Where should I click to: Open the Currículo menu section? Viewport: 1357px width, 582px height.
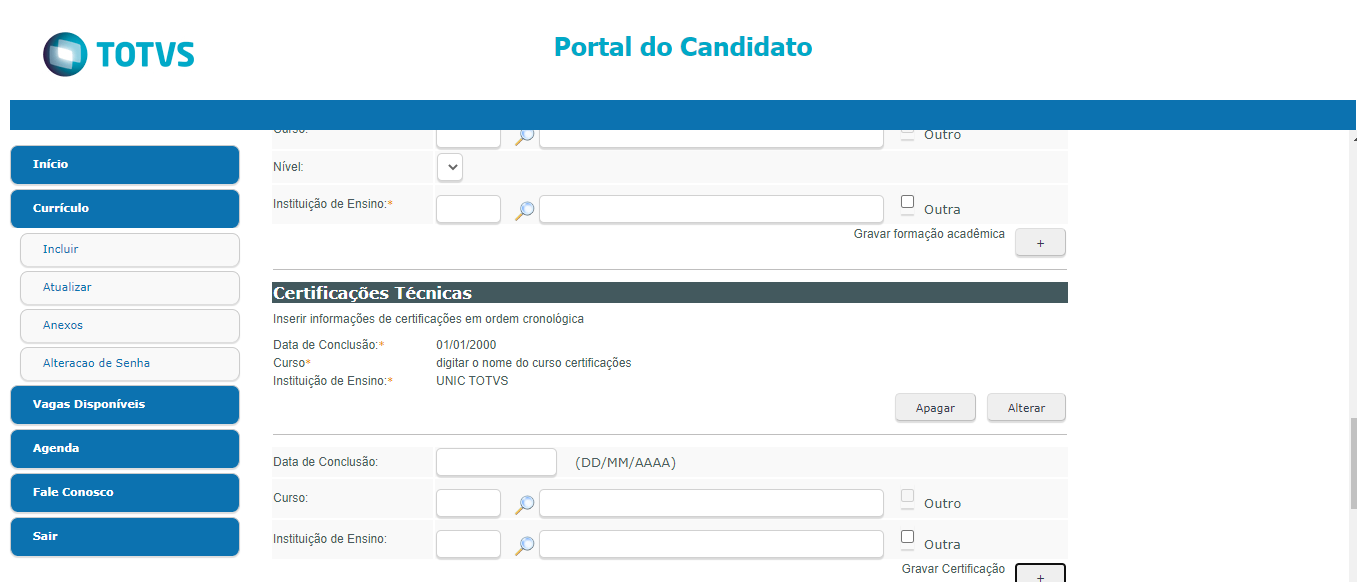(x=125, y=208)
